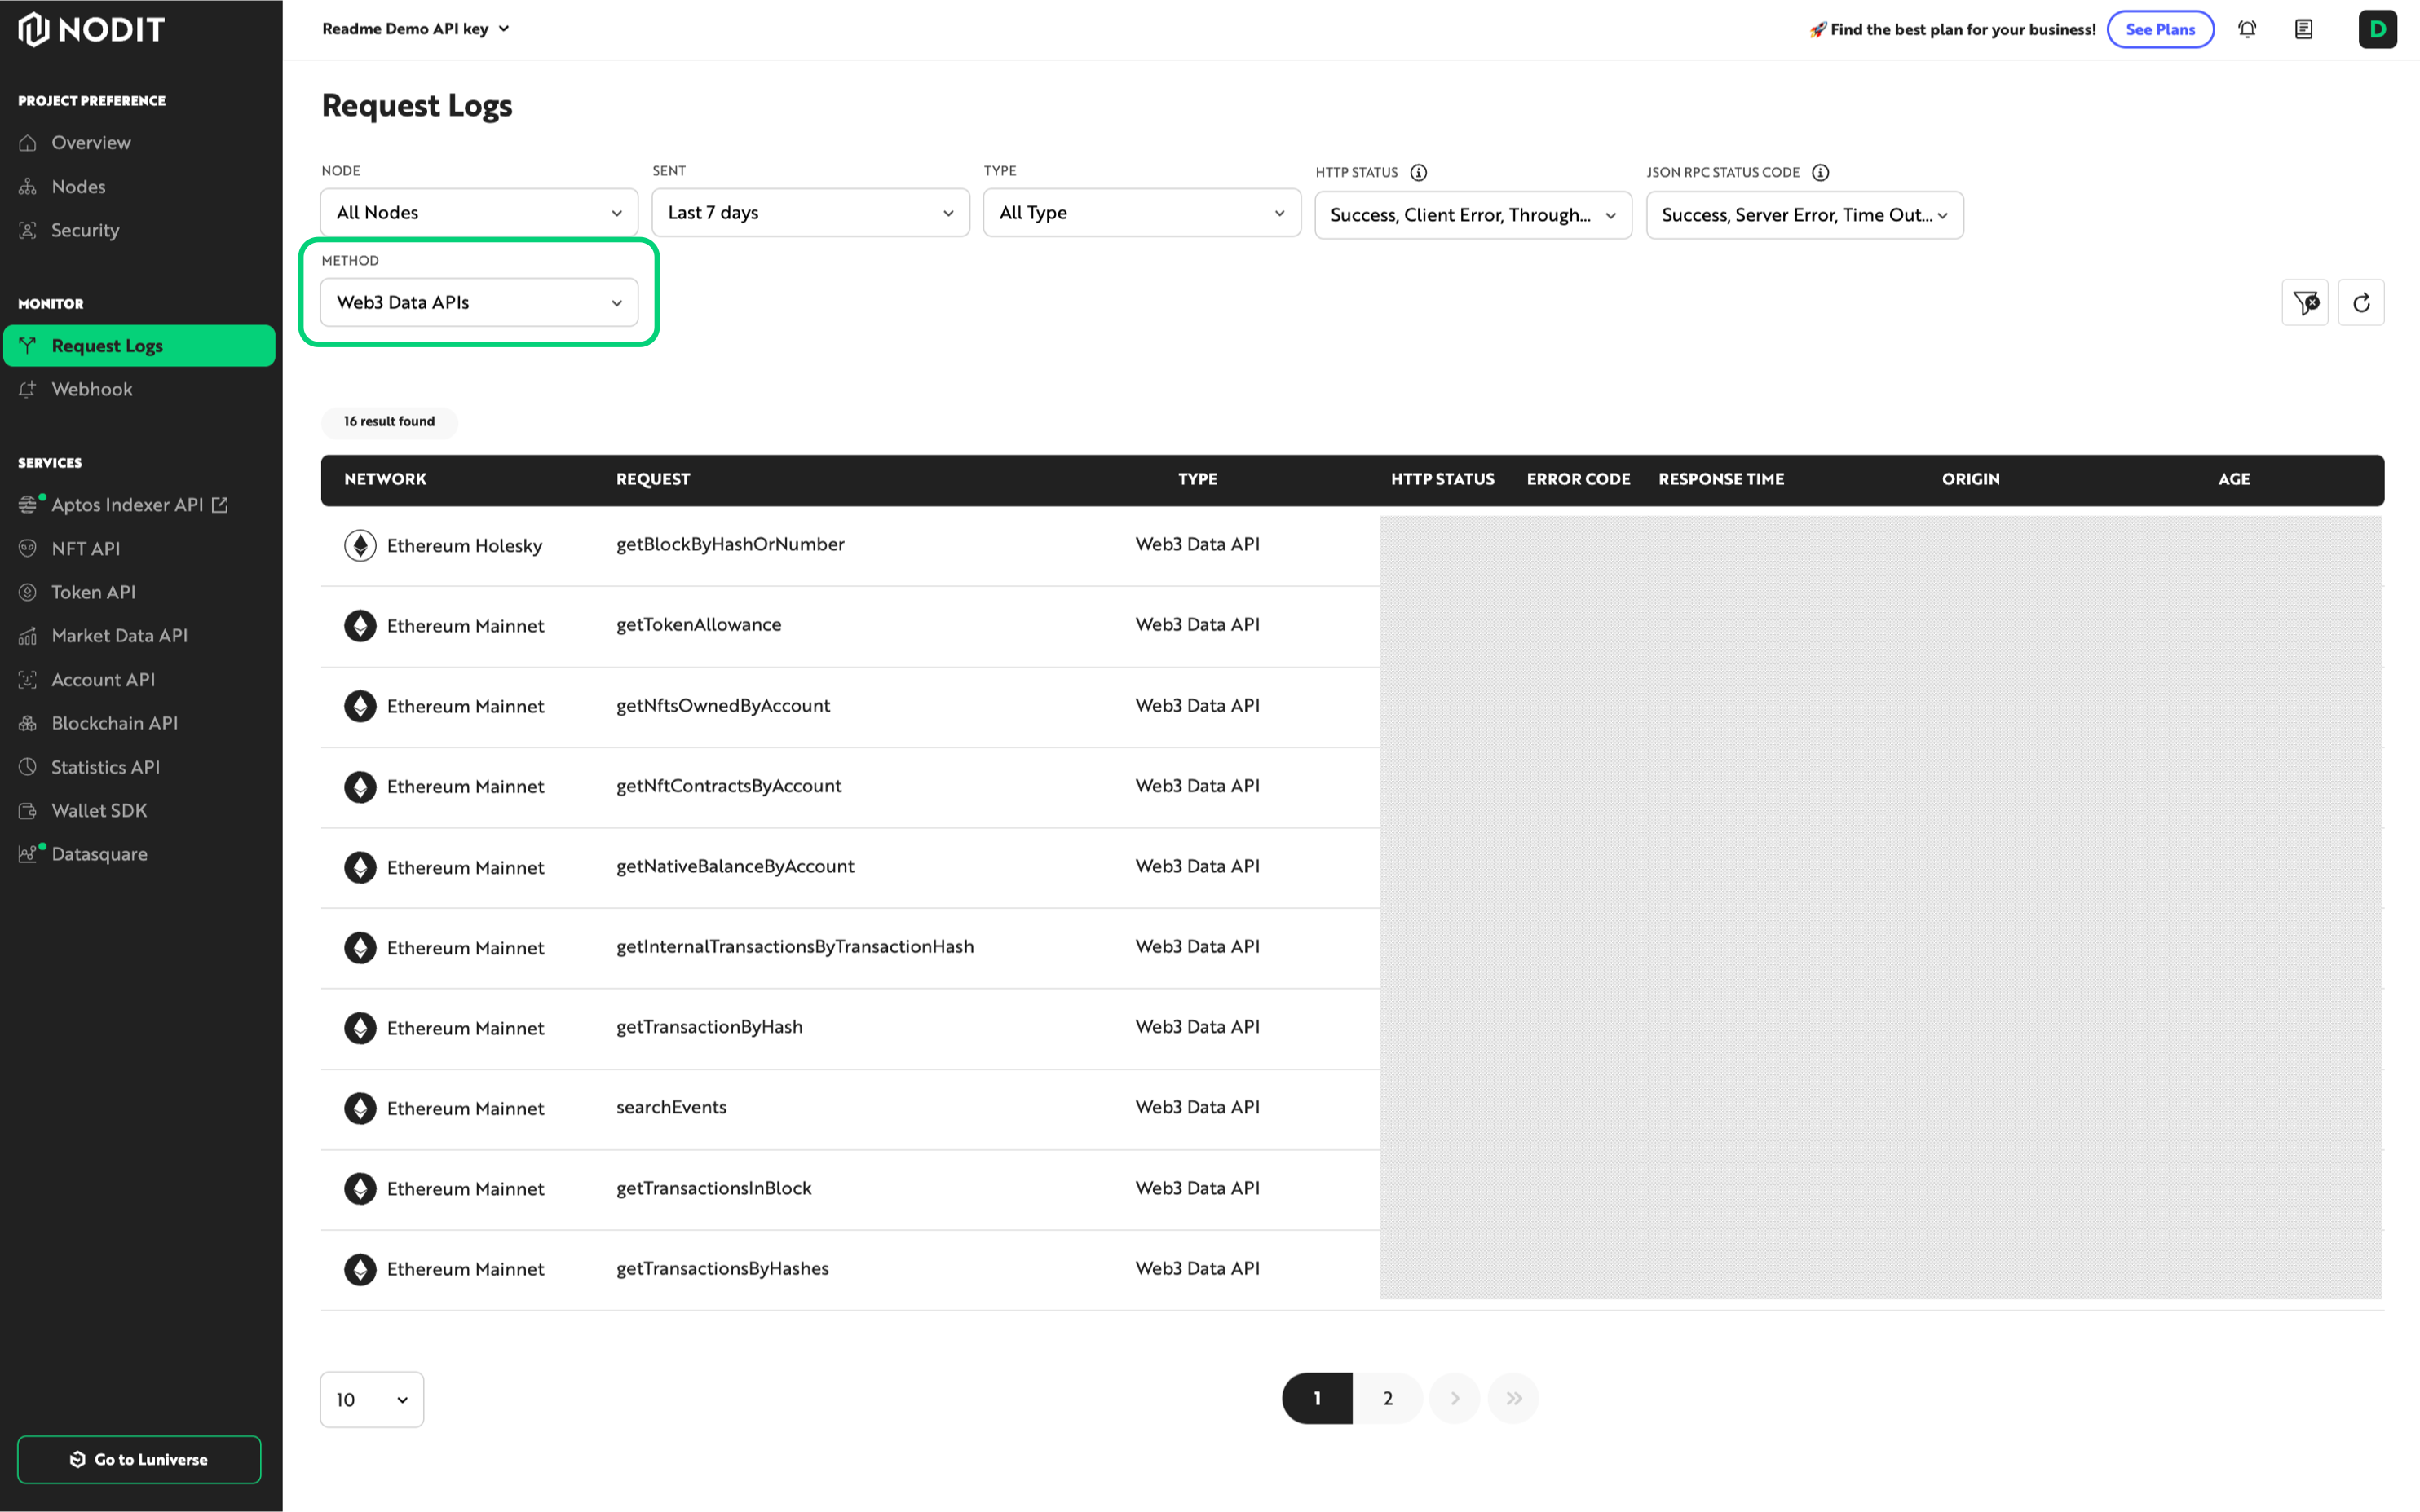Image resolution: width=2420 pixels, height=1512 pixels.
Task: Open the Readme Demo API key selector
Action: coord(415,28)
